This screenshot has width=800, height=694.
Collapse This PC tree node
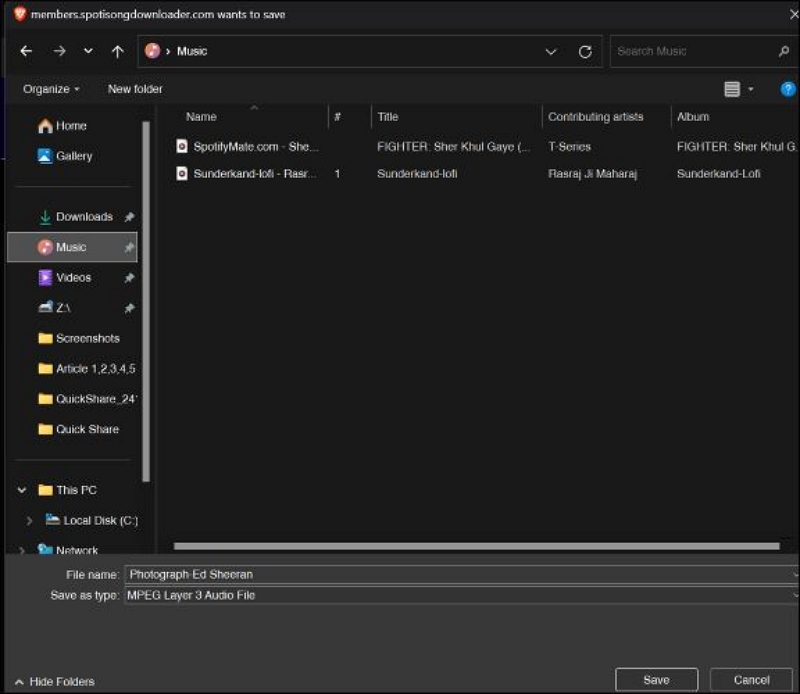[x=21, y=490]
